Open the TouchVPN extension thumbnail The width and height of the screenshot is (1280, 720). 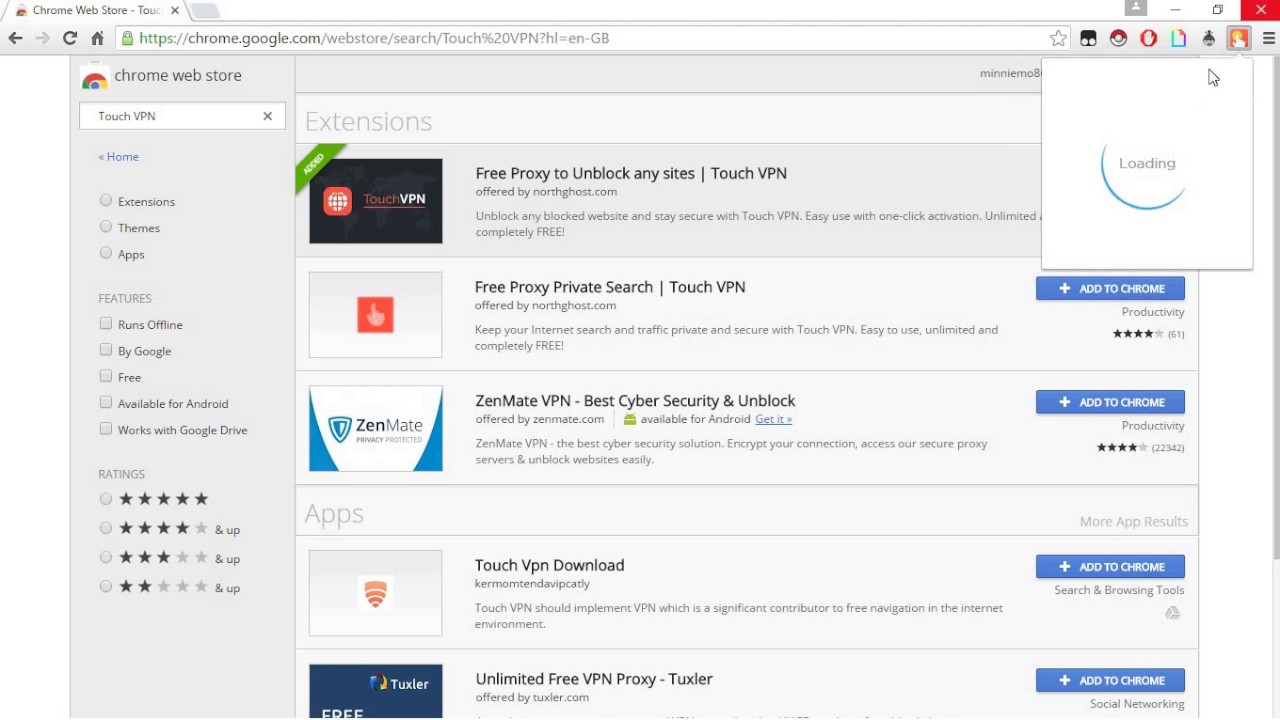375,200
